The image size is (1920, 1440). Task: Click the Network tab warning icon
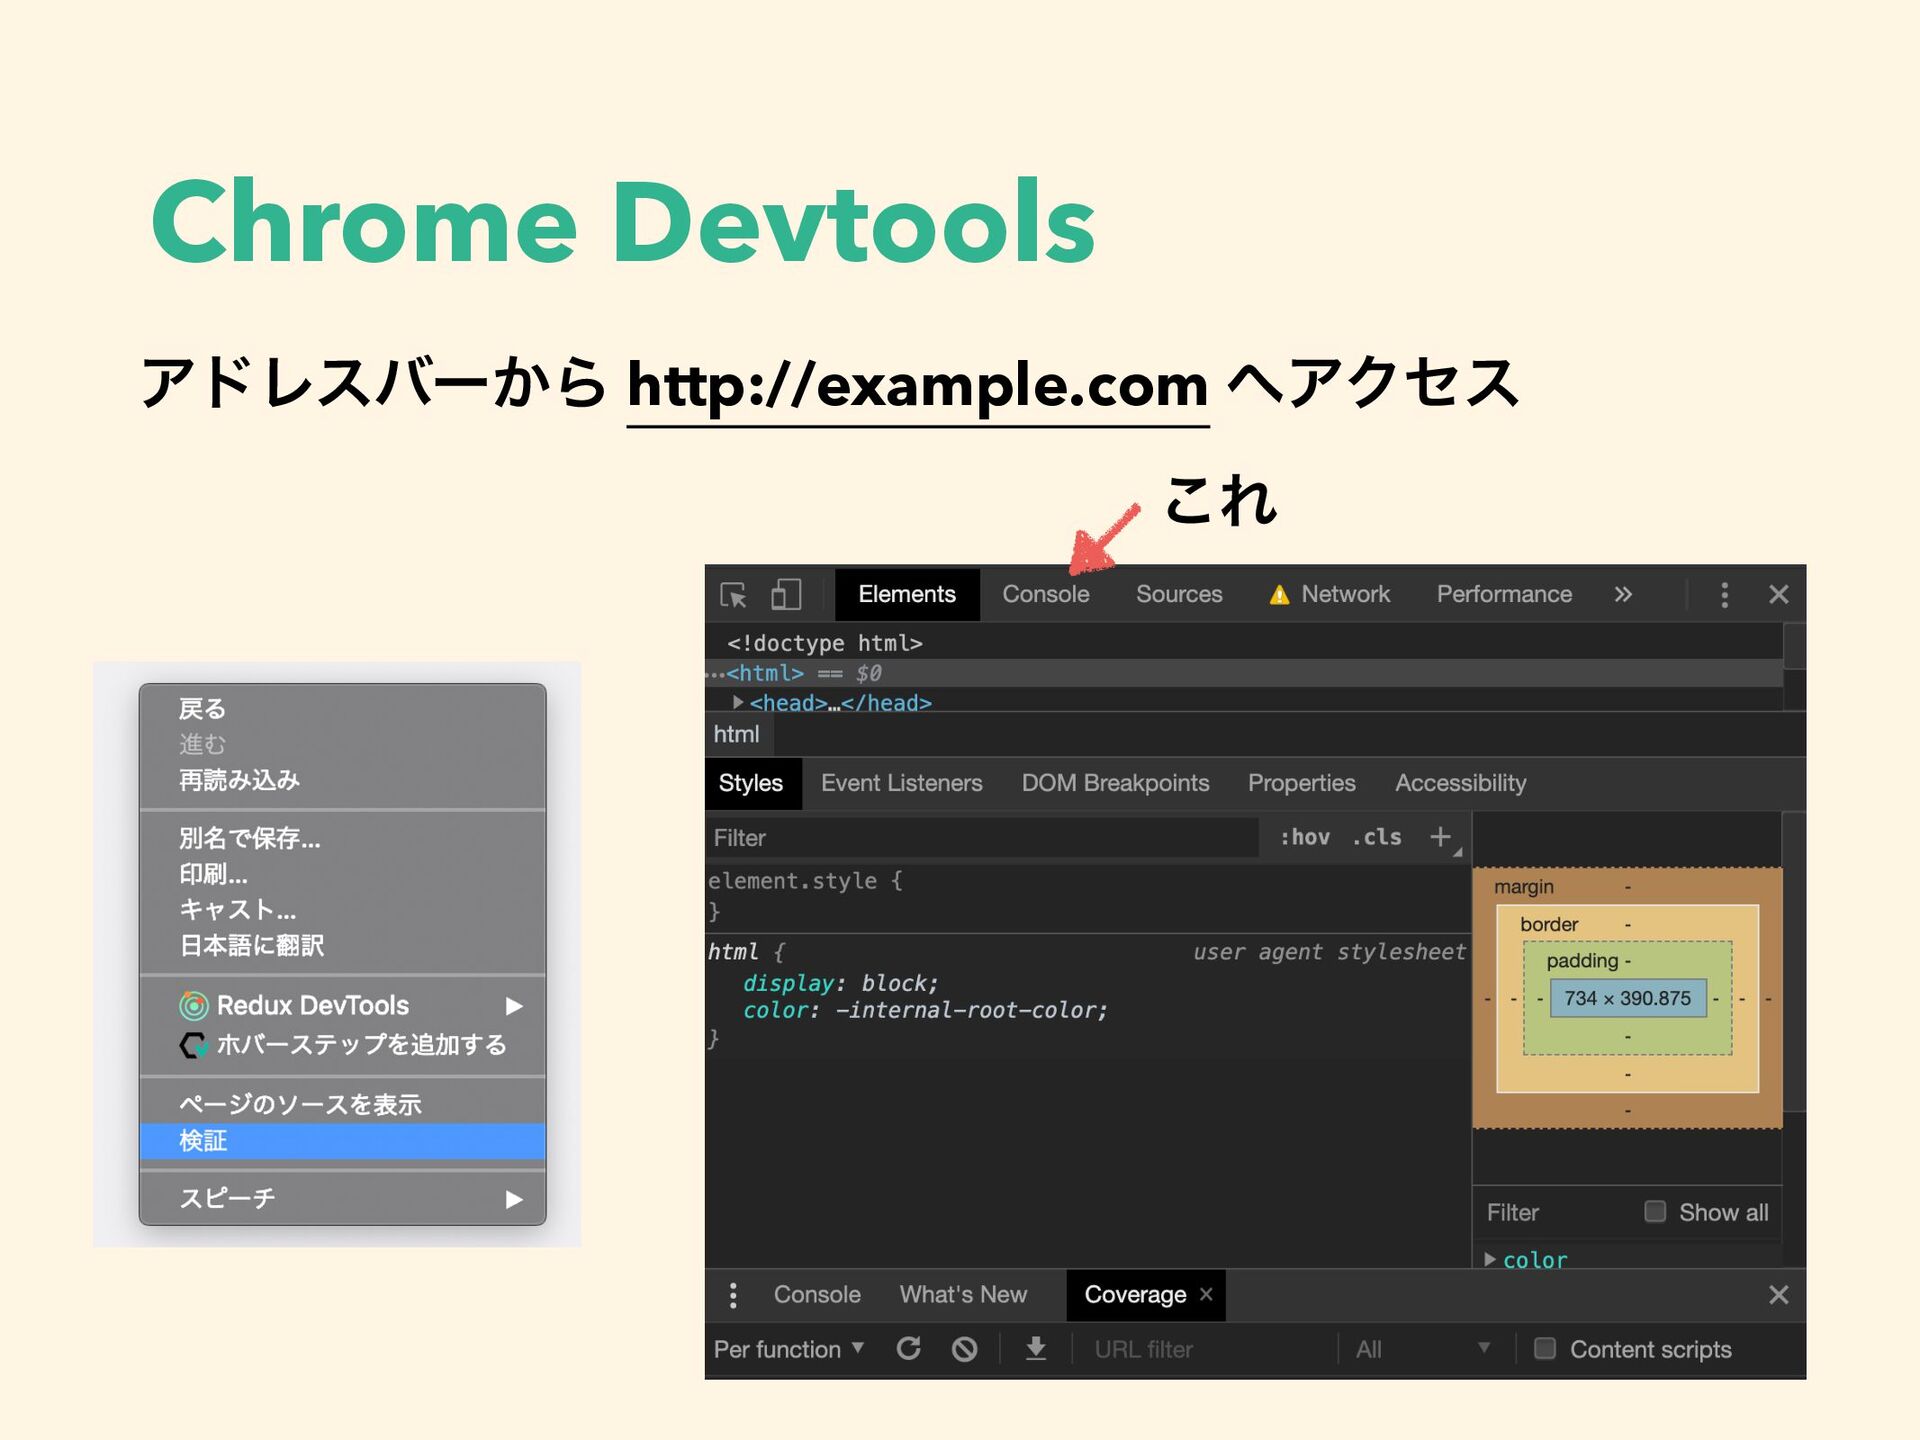coord(1280,594)
